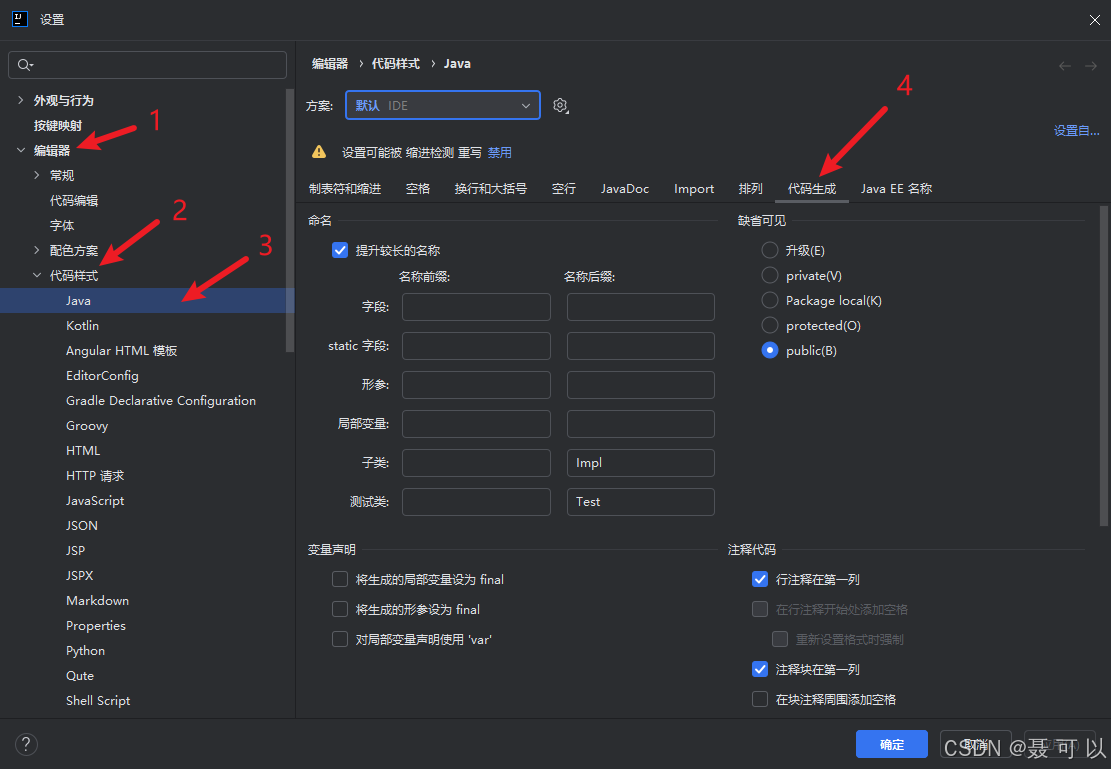This screenshot has width=1111, height=769.
Task: Click the 确定 button
Action: pyautogui.click(x=891, y=744)
